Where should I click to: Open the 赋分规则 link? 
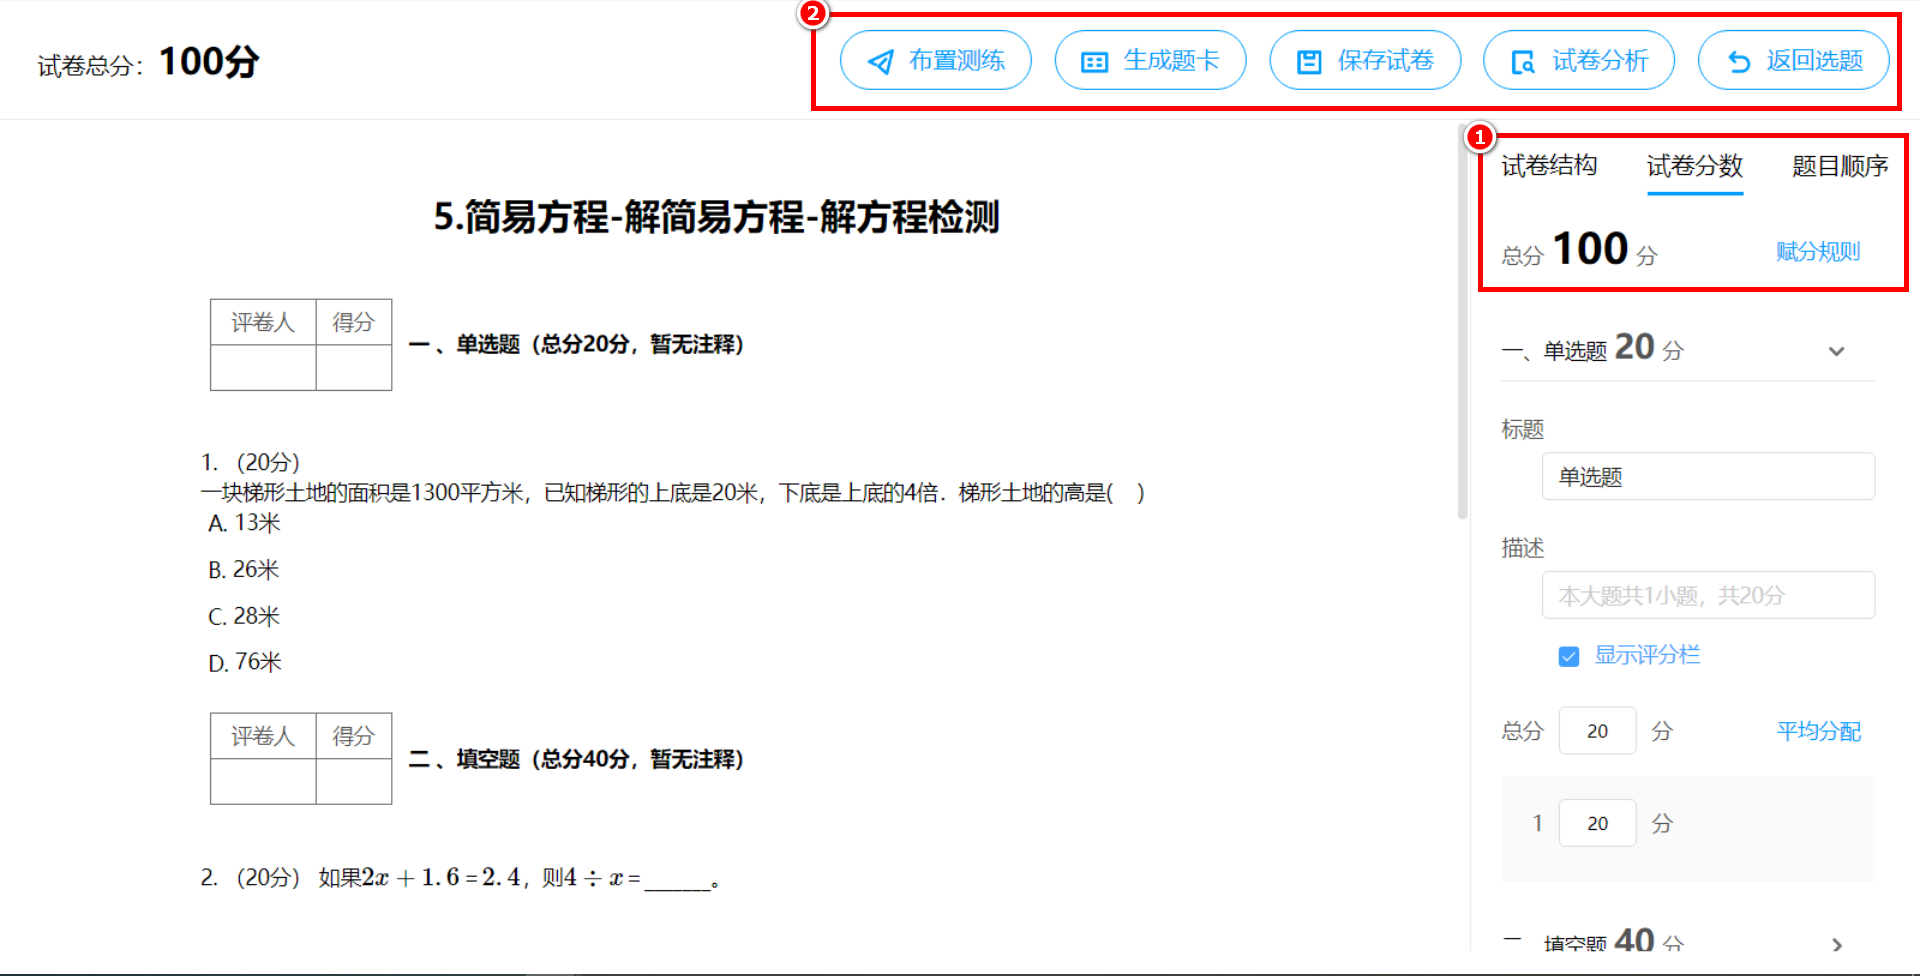(1817, 252)
